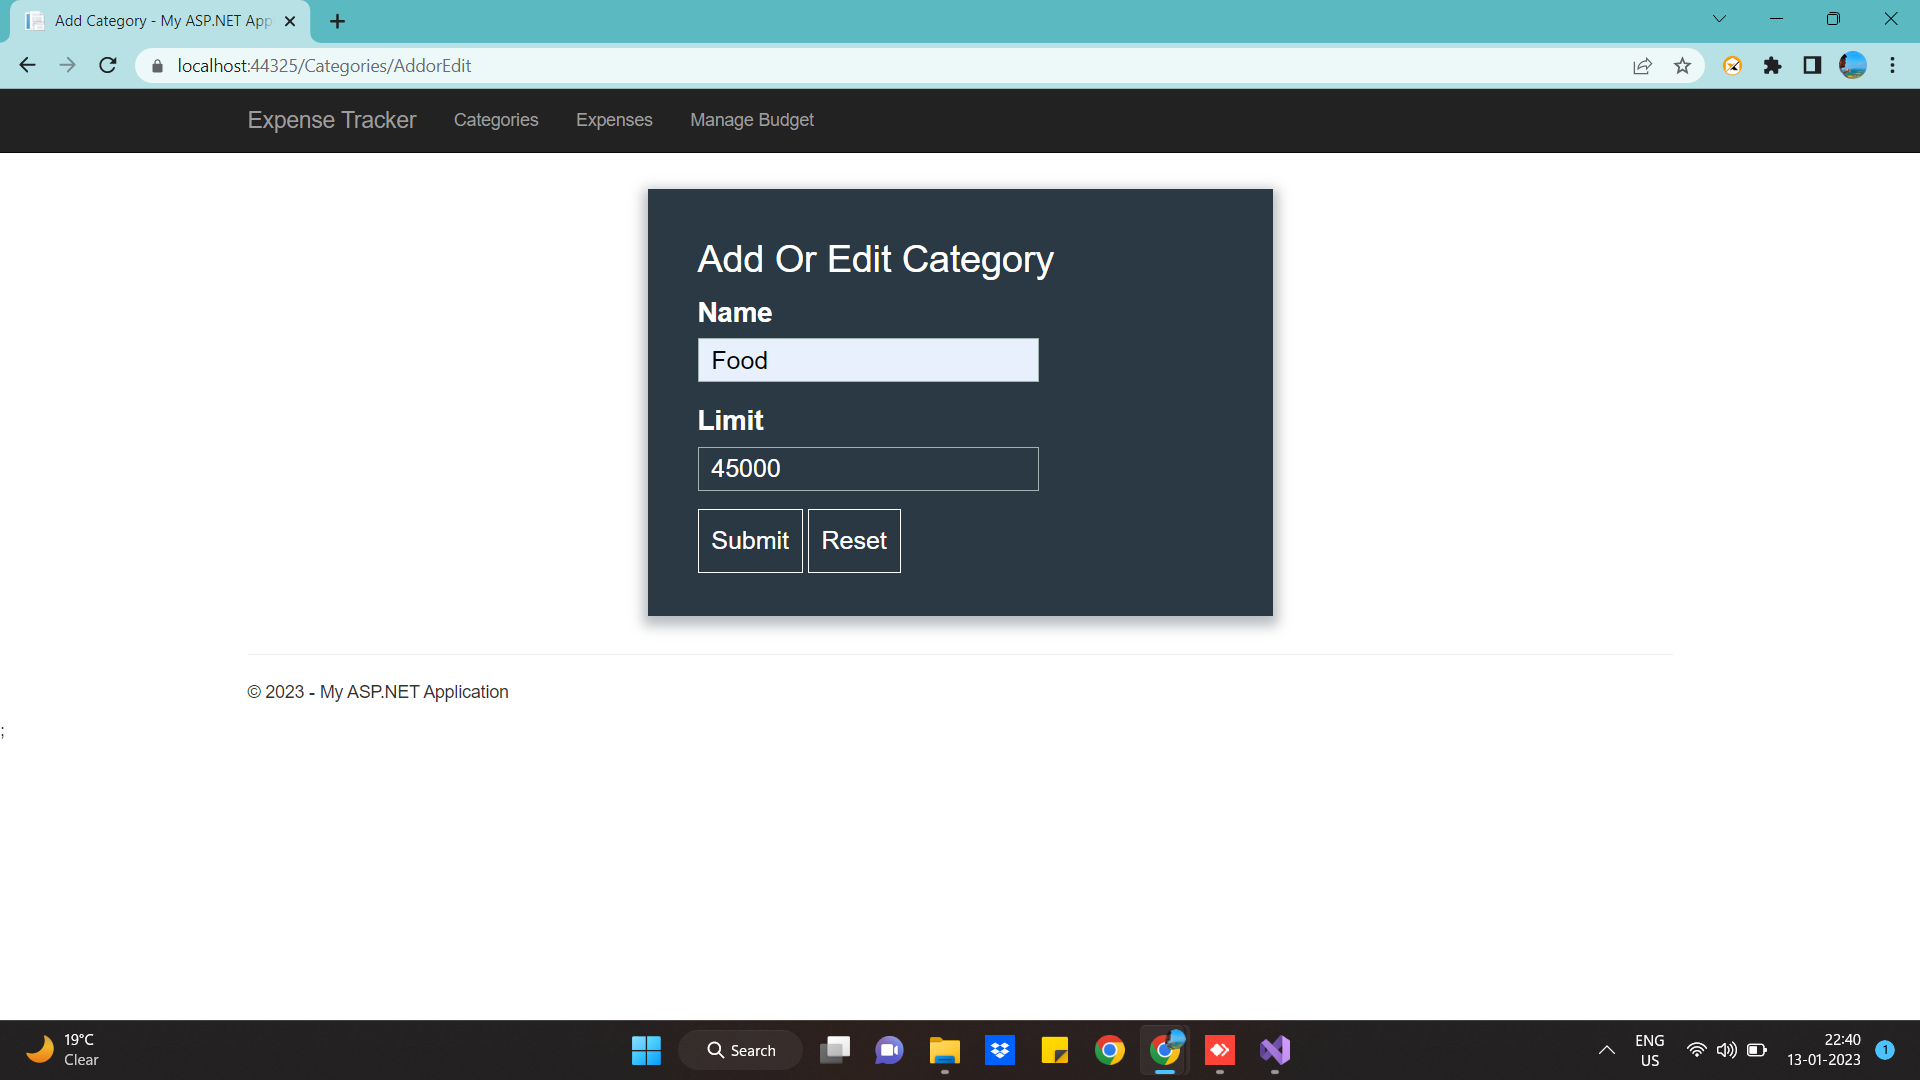
Task: Click inside the Limit input field
Action: [x=868, y=468]
